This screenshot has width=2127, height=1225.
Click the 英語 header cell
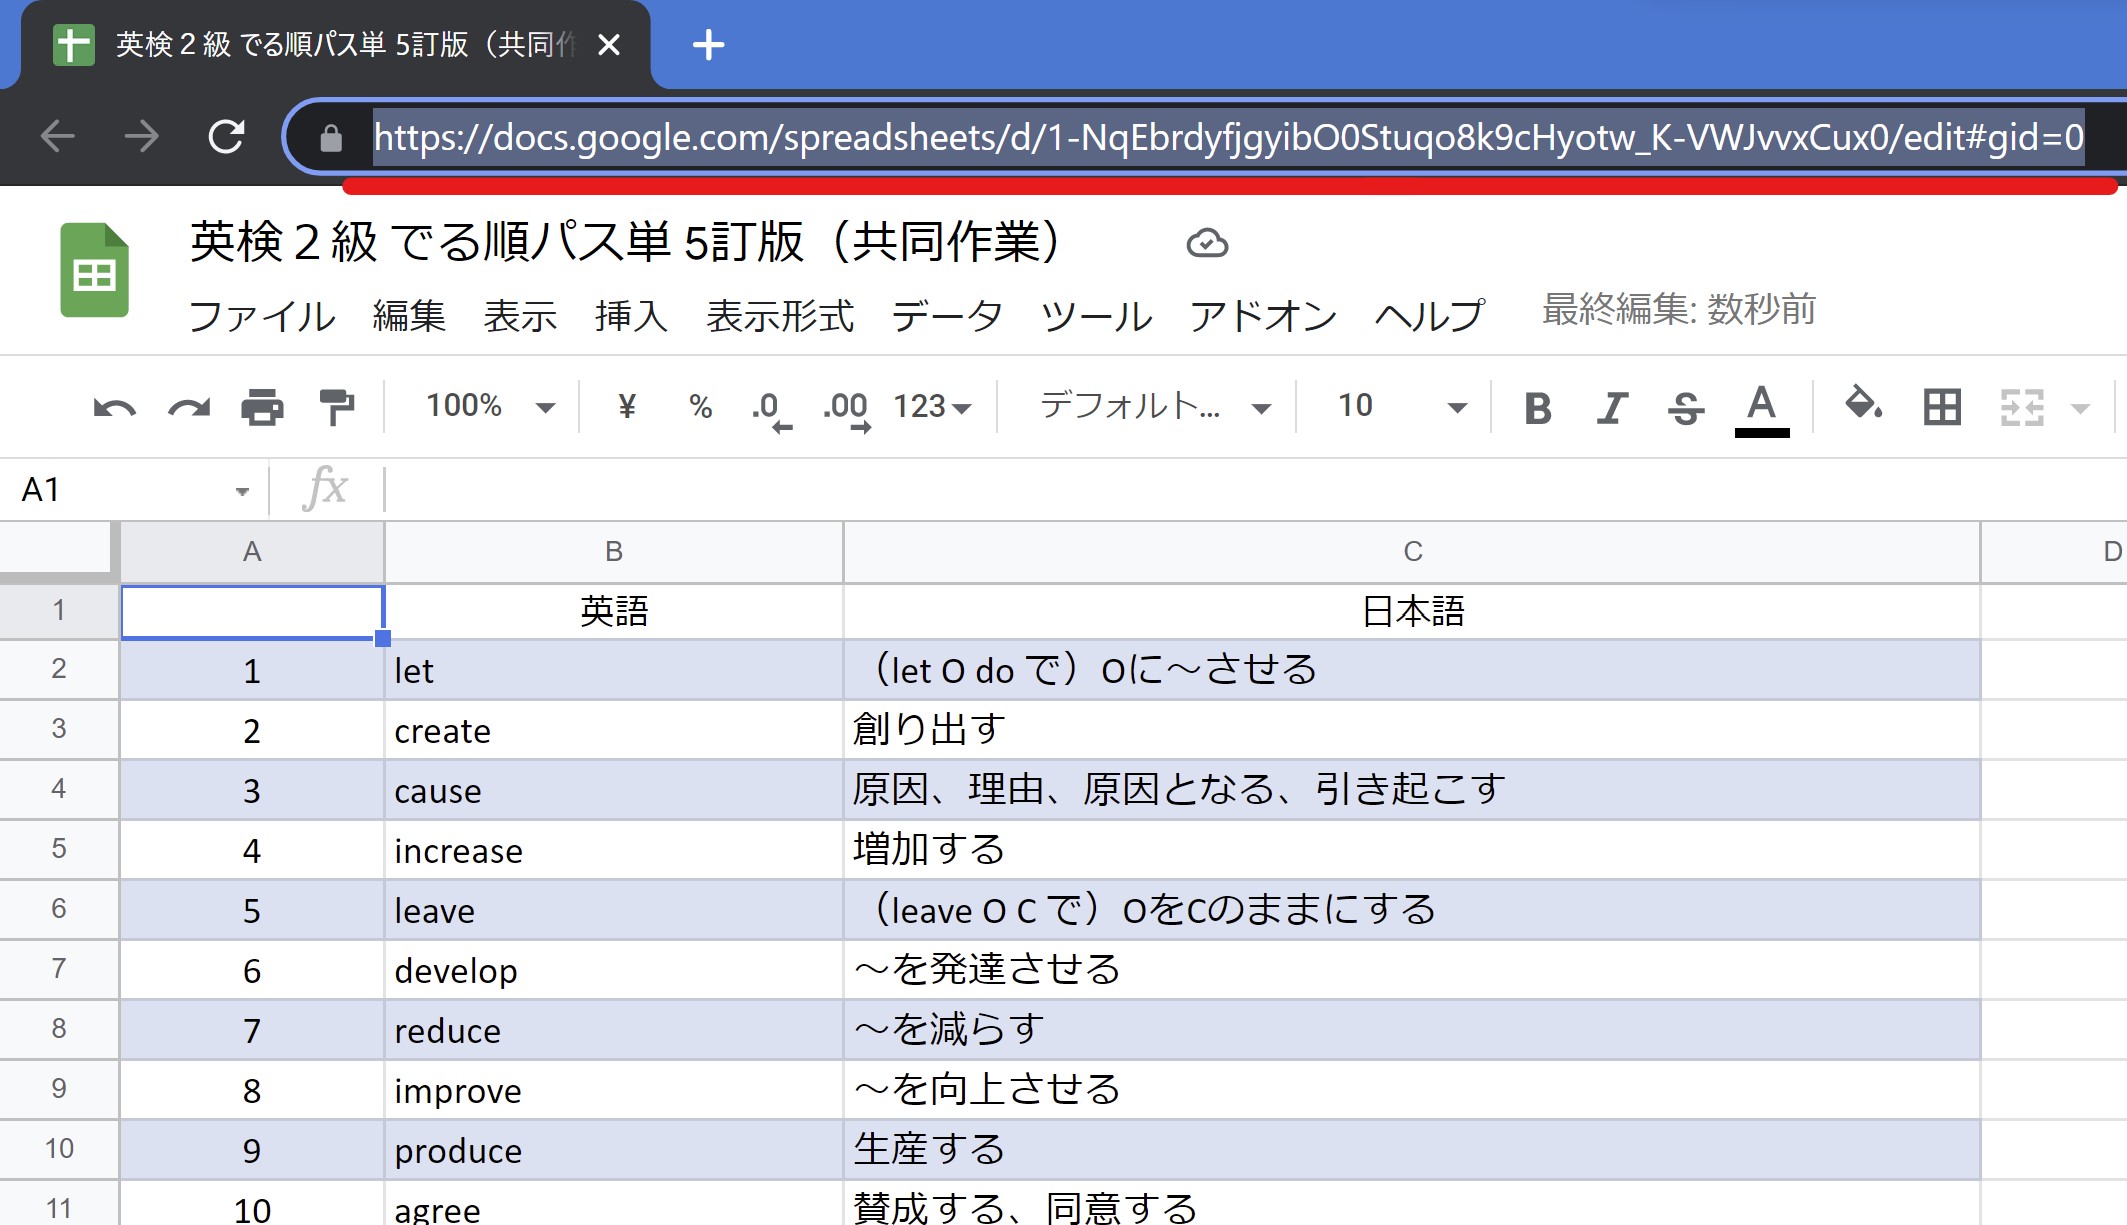click(614, 611)
